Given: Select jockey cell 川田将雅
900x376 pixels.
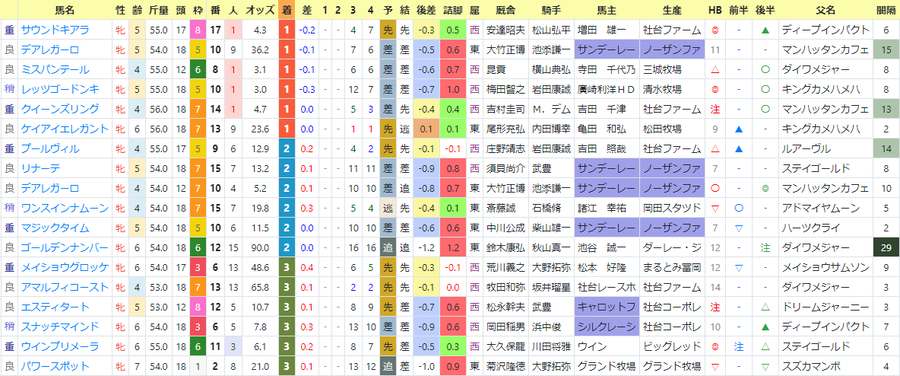Looking at the screenshot, I should coord(551,347).
